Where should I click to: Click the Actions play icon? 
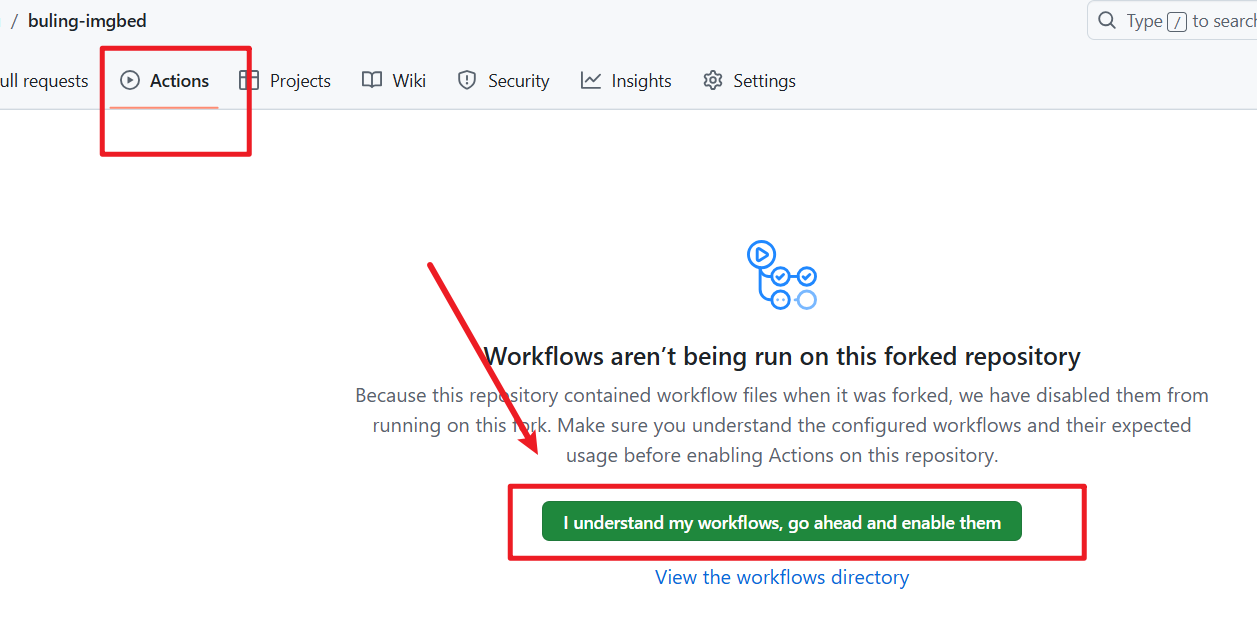[x=130, y=81]
